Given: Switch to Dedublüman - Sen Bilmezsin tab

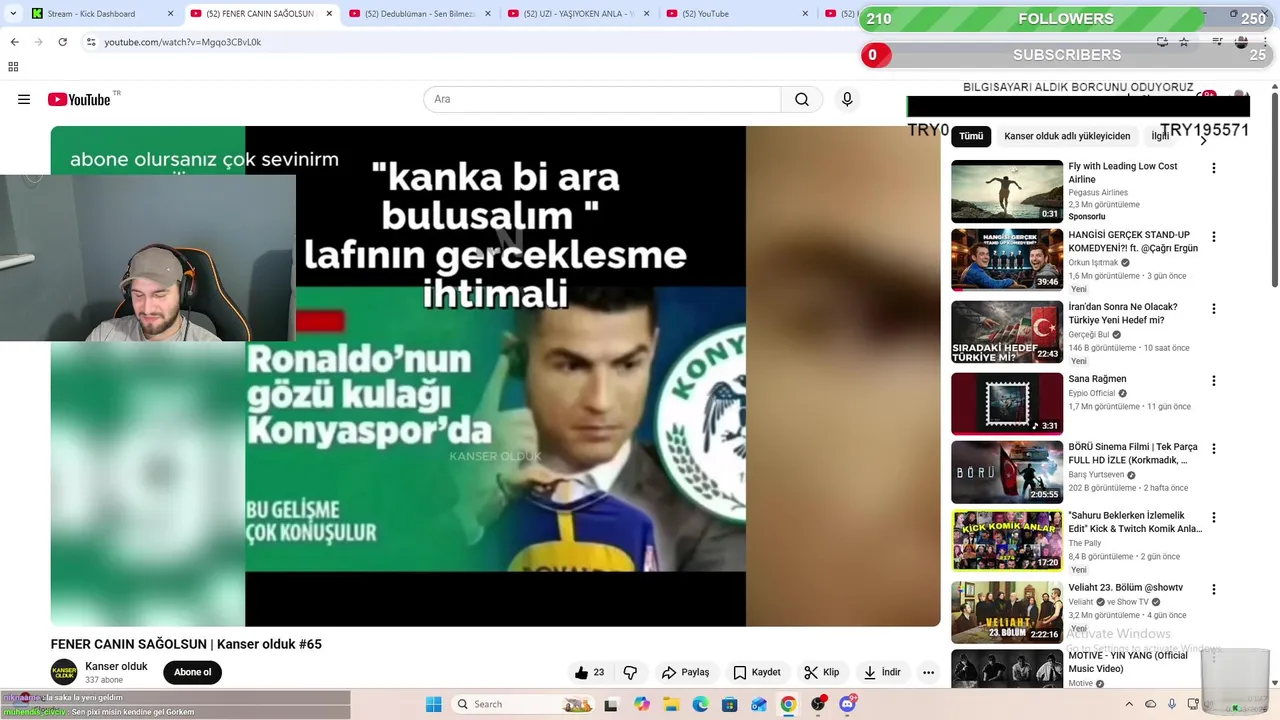Looking at the screenshot, I should 421,14.
